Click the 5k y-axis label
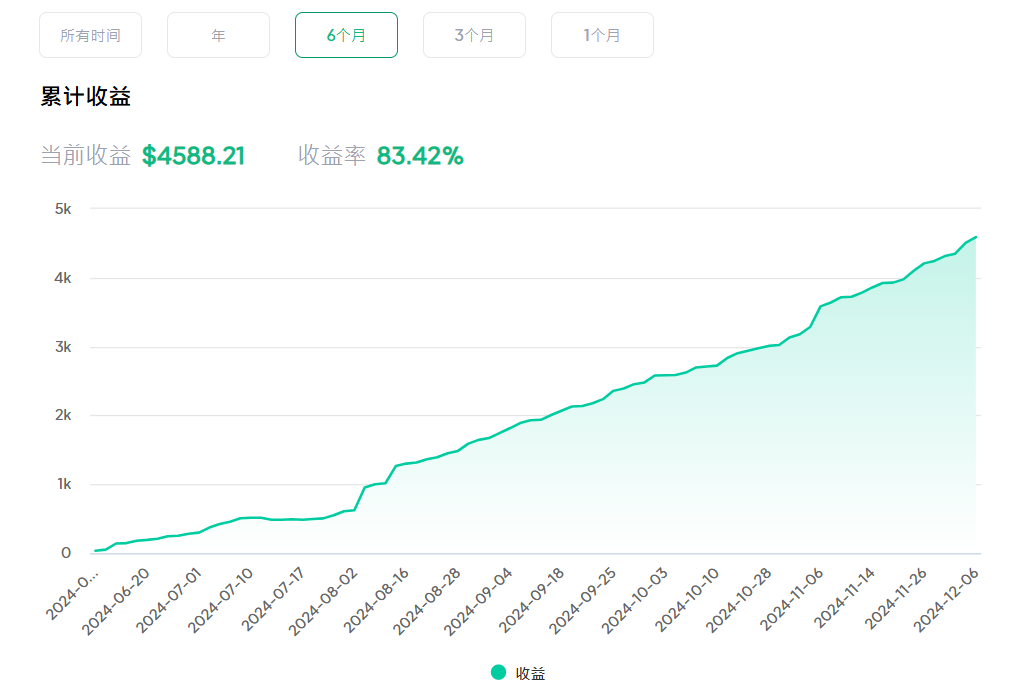 pyautogui.click(x=63, y=209)
